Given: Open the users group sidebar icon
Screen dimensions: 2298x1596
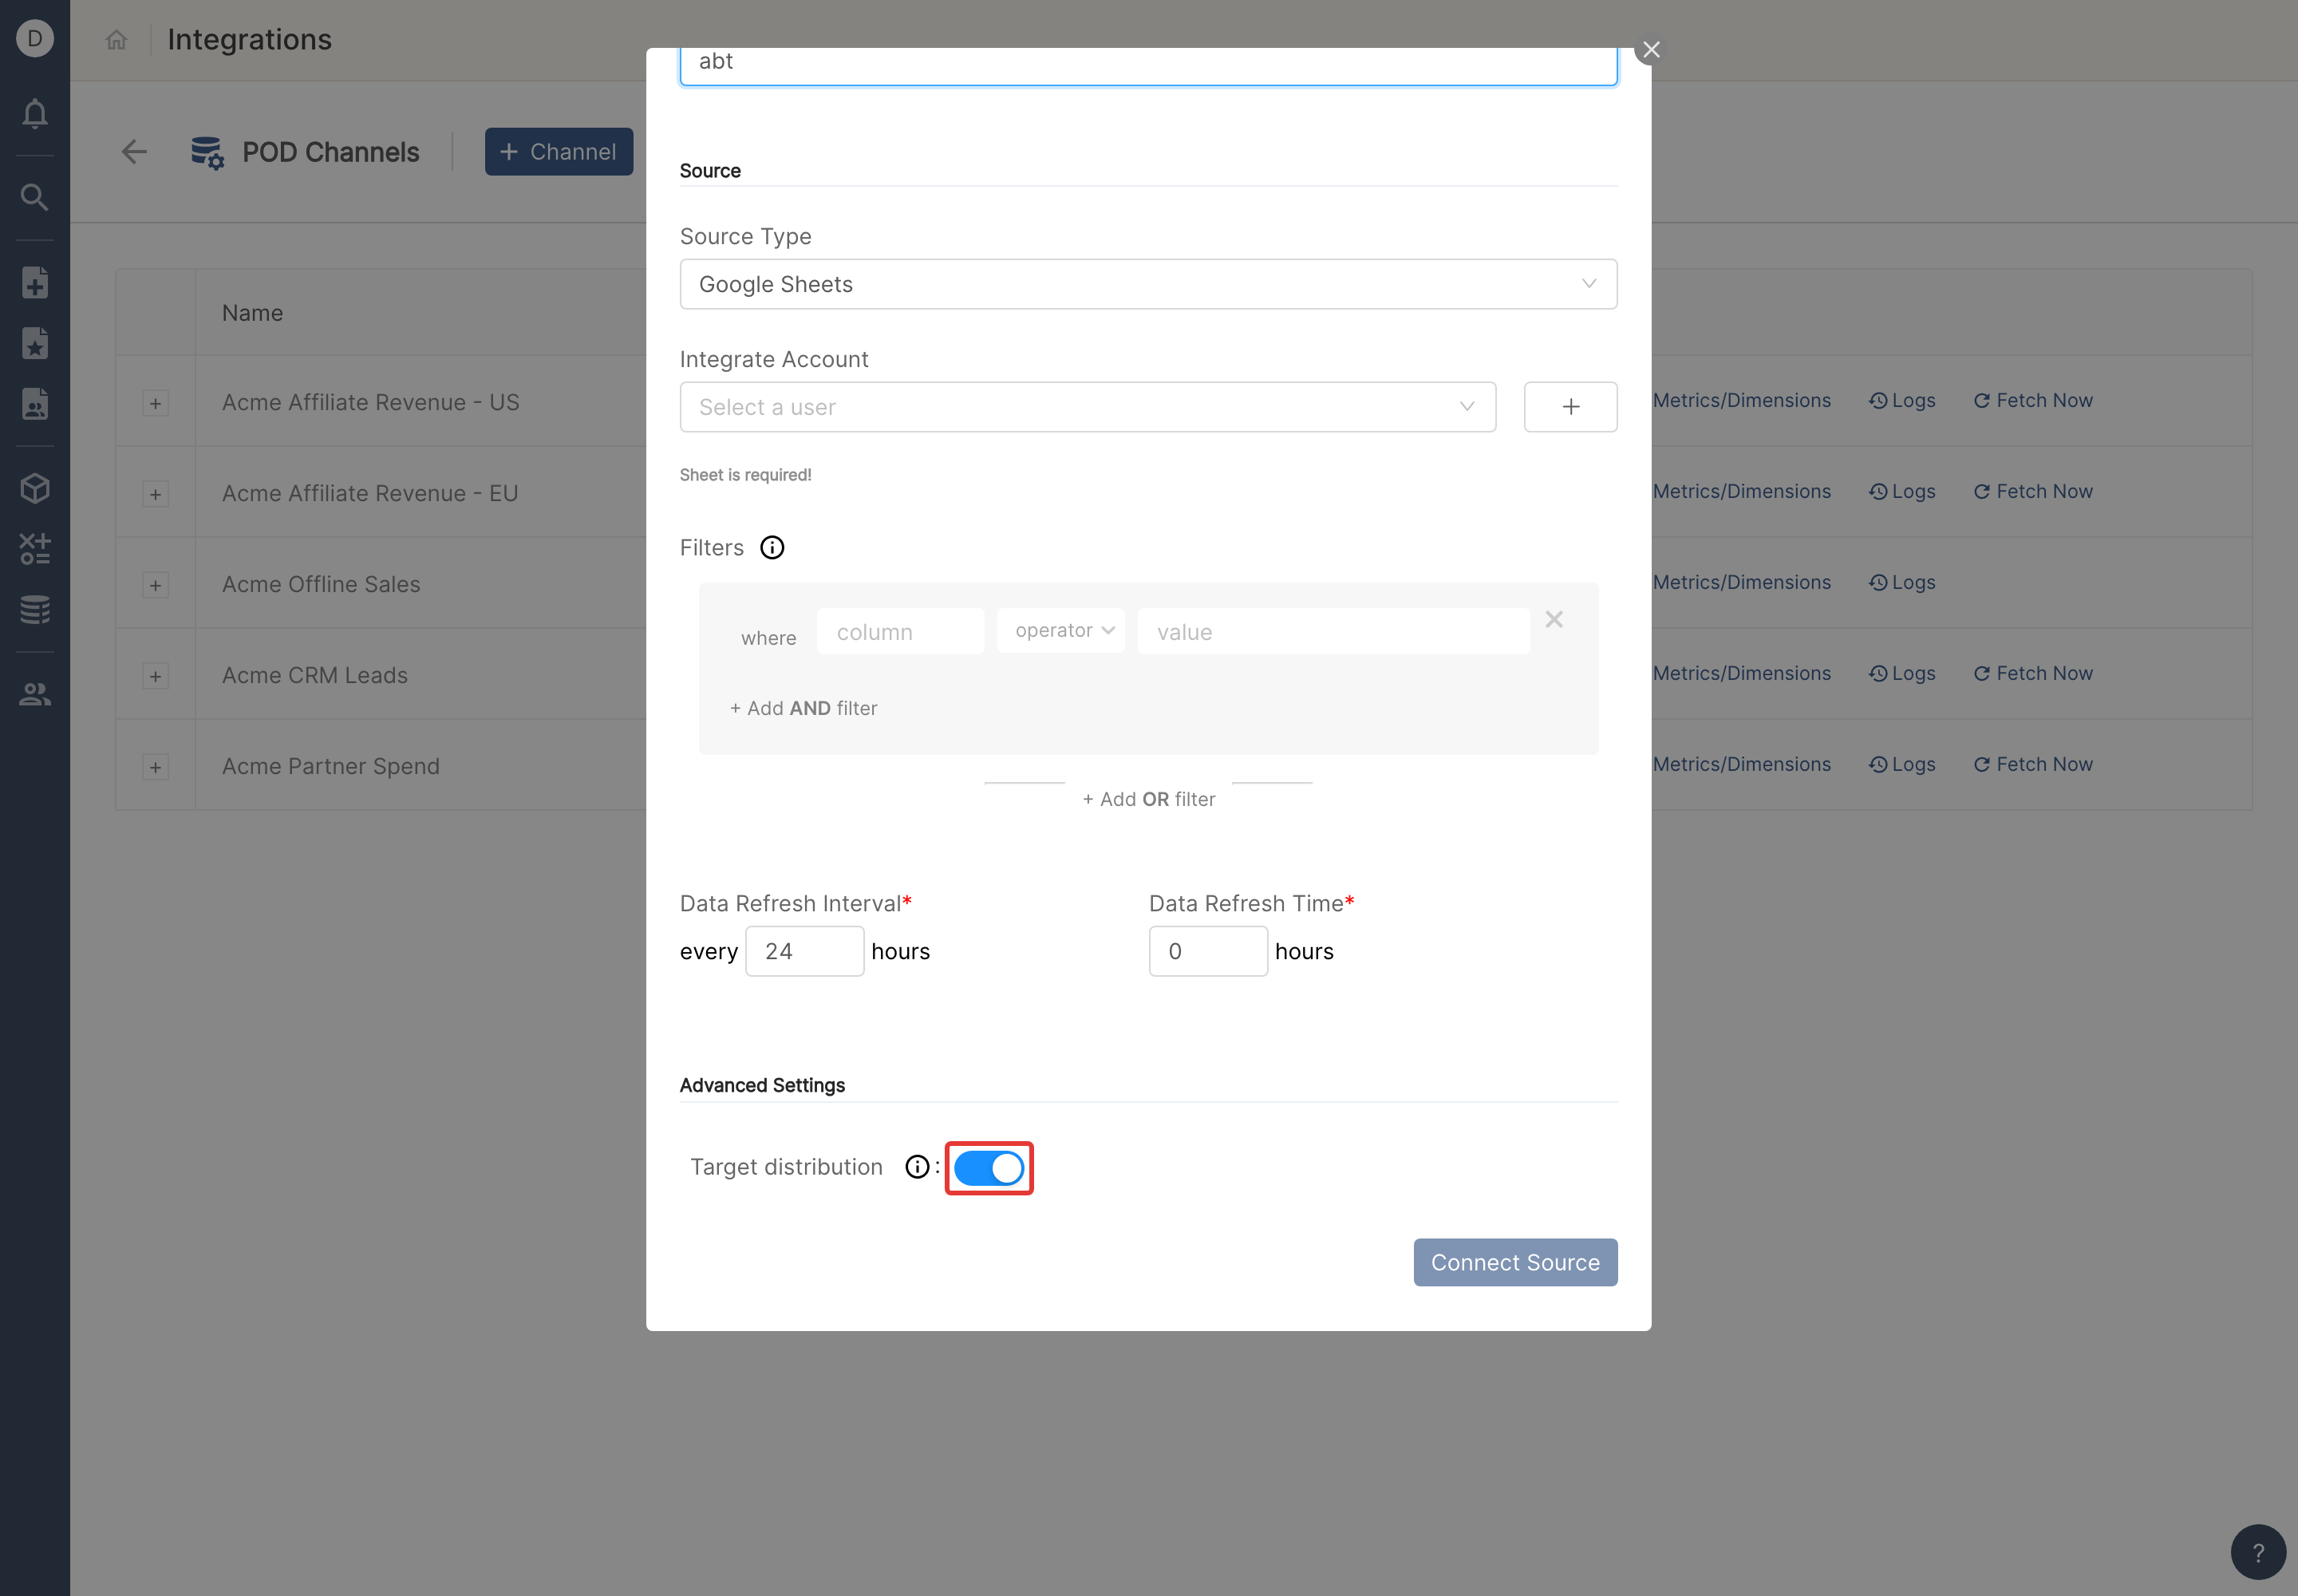Looking at the screenshot, I should 35,694.
